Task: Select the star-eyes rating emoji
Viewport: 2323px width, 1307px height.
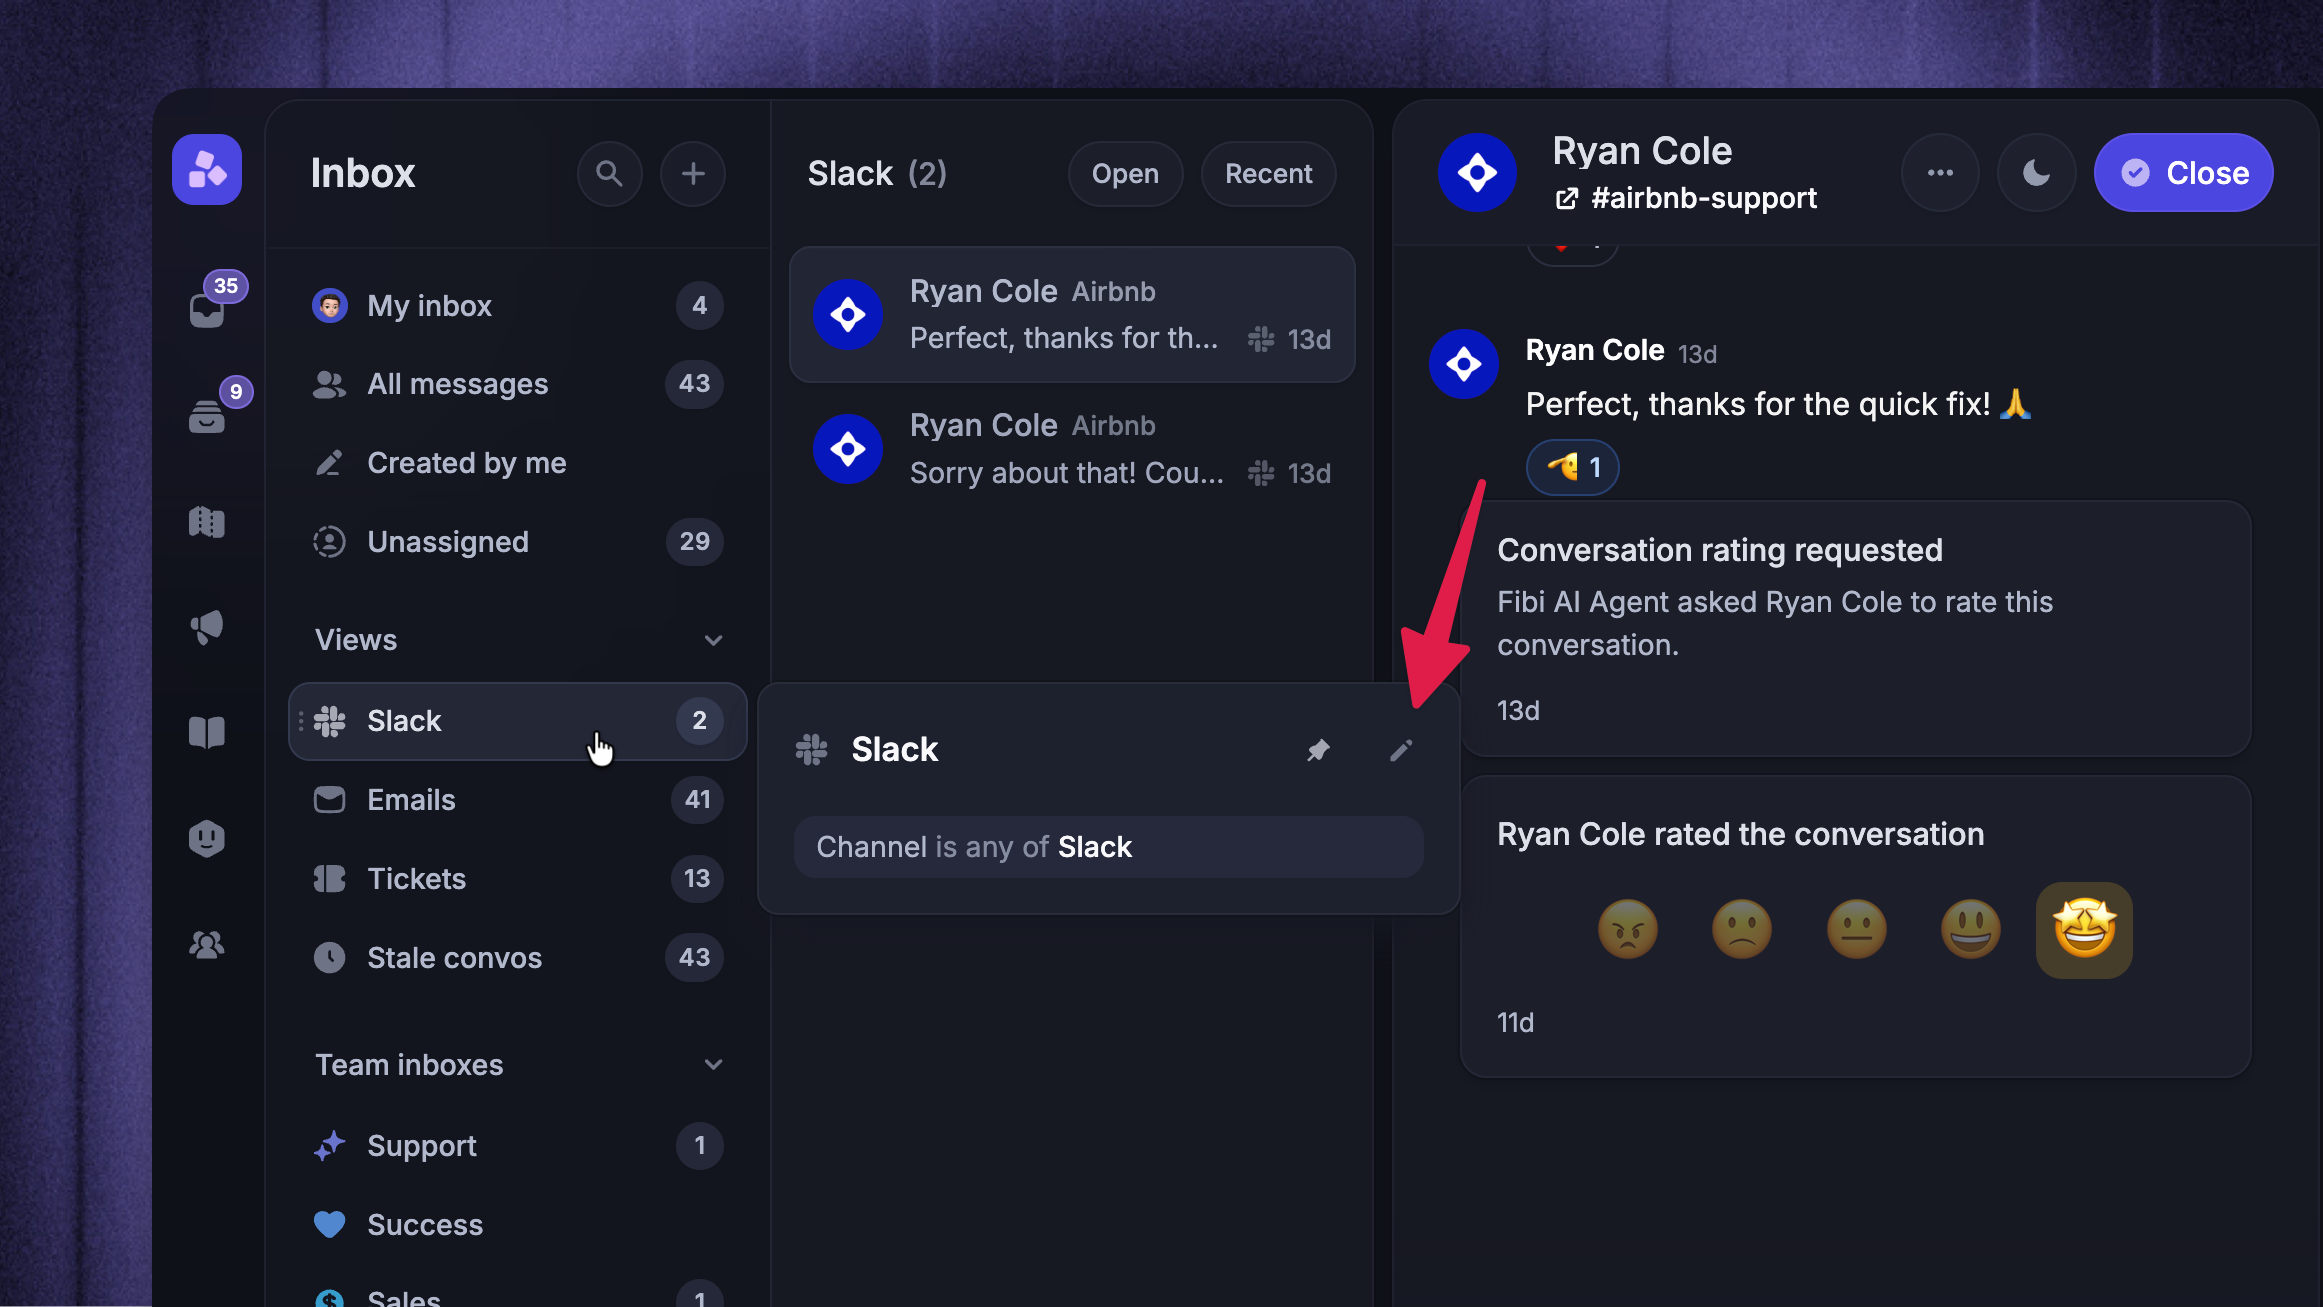Action: (2084, 929)
